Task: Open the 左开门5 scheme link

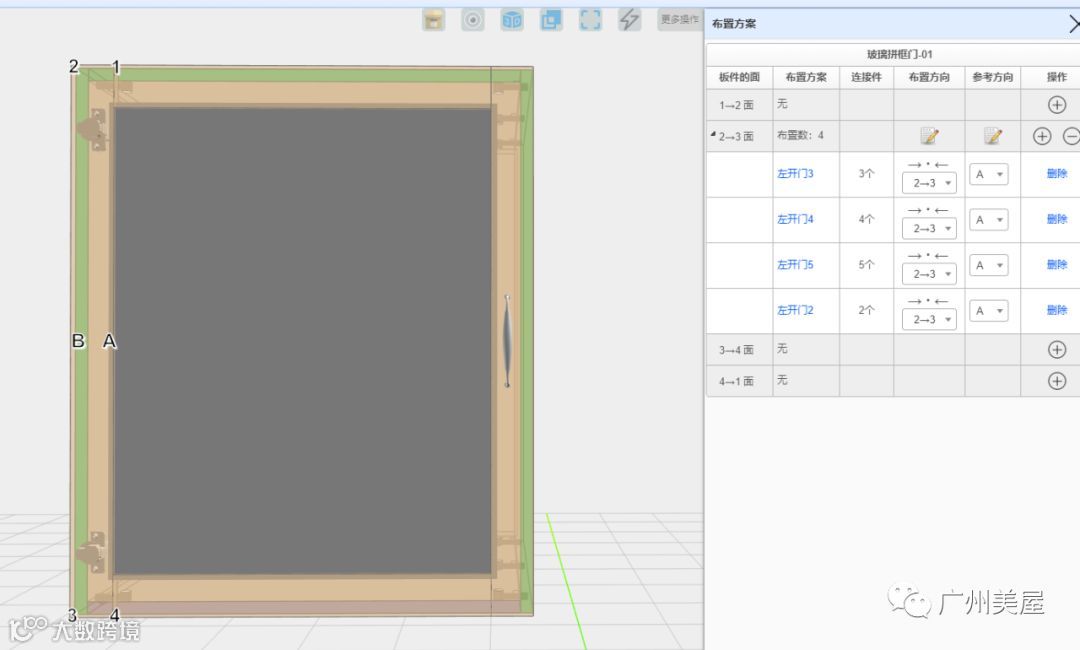Action: point(795,264)
